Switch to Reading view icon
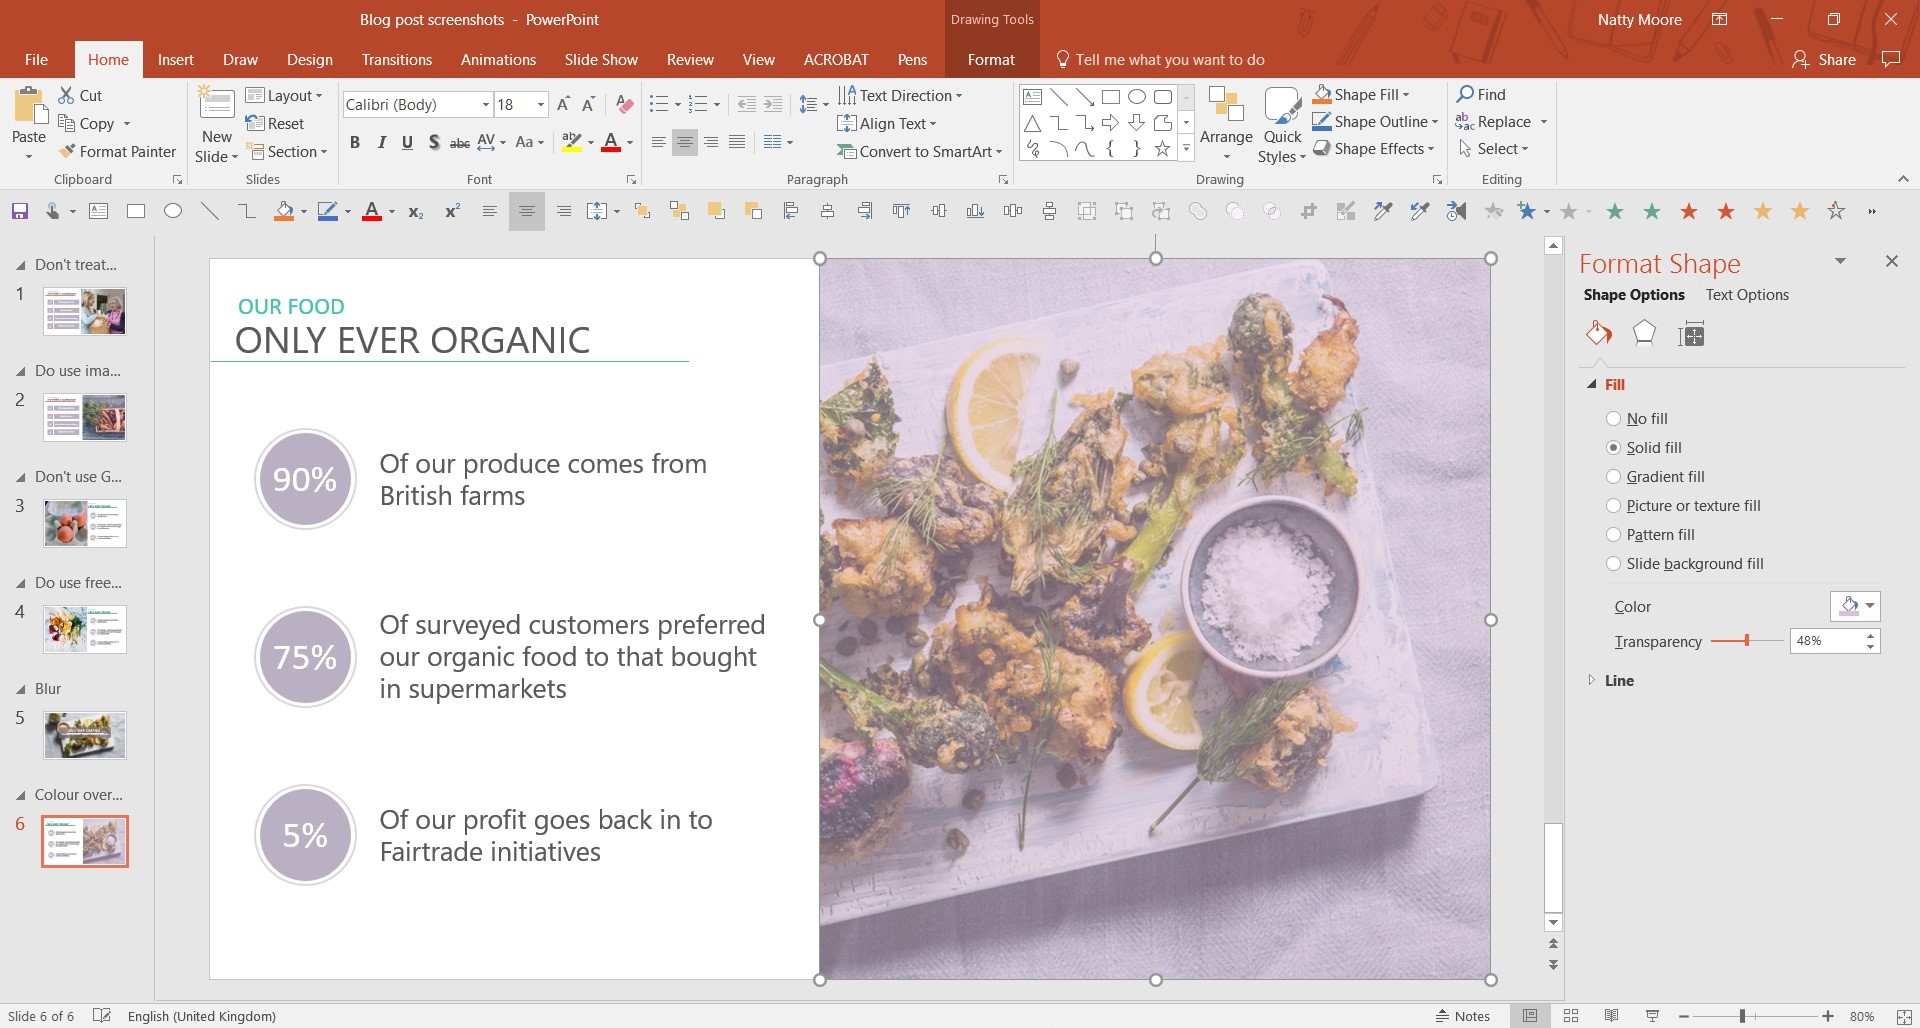The height and width of the screenshot is (1028, 1920). pyautogui.click(x=1611, y=1016)
